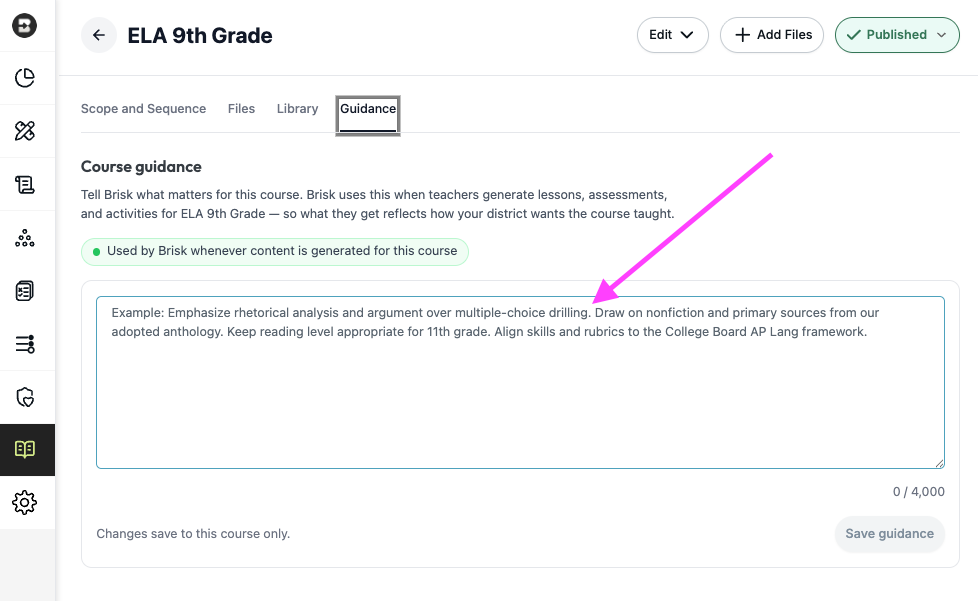This screenshot has width=978, height=601.
Task: Open the Library tab
Action: point(298,108)
